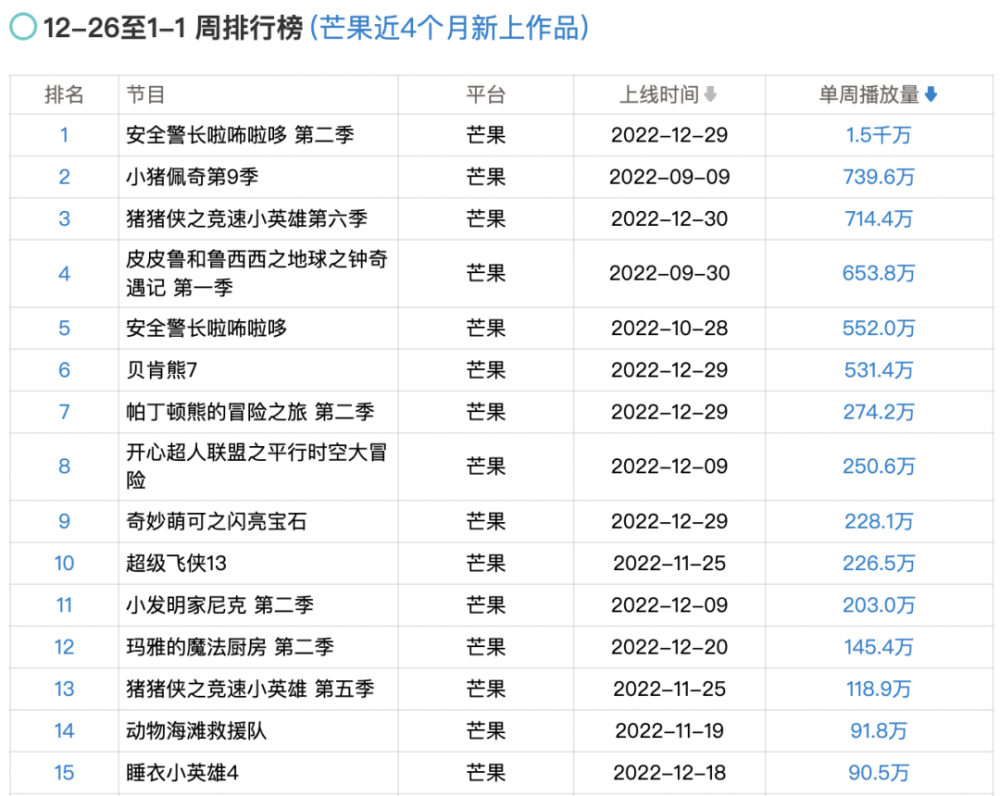Click rank number 1
This screenshot has height=796, width=1000.
(64, 135)
